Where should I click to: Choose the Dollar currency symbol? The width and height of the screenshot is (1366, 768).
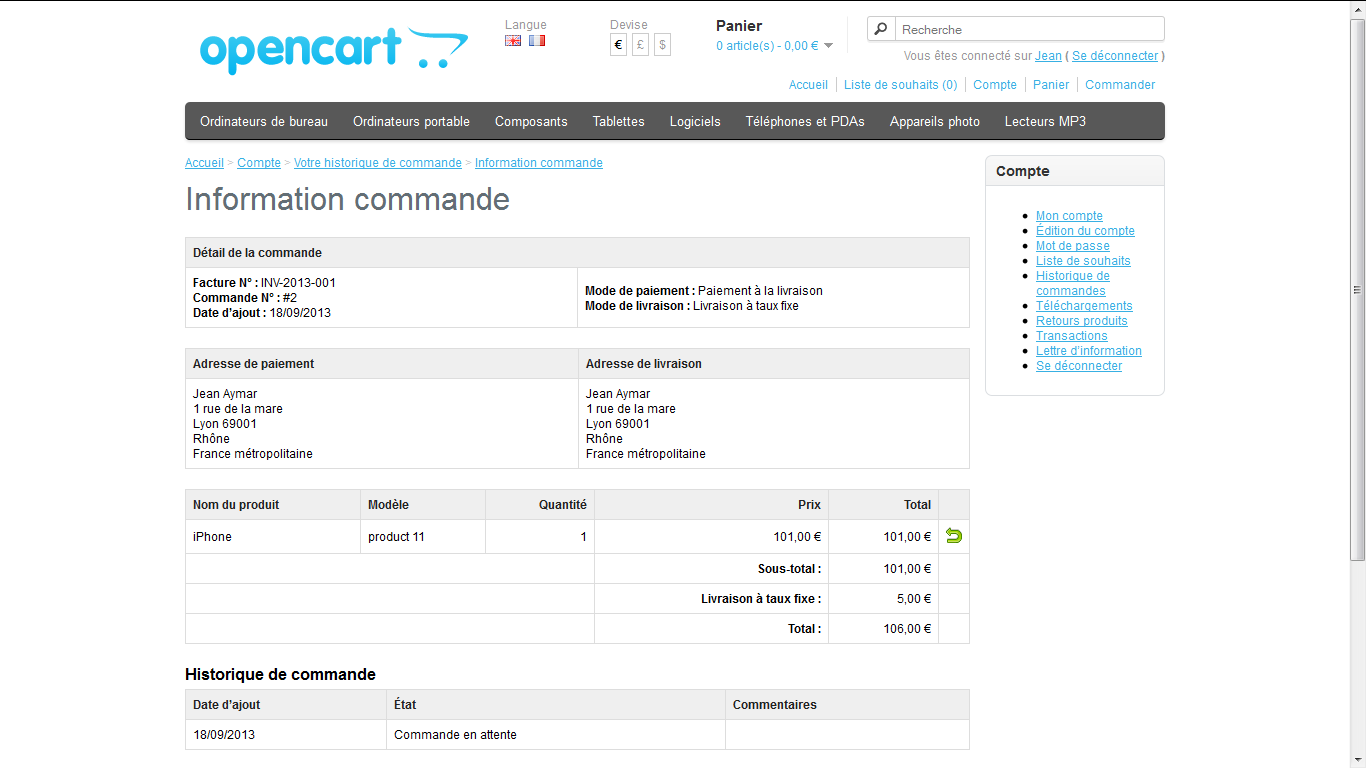tap(662, 45)
